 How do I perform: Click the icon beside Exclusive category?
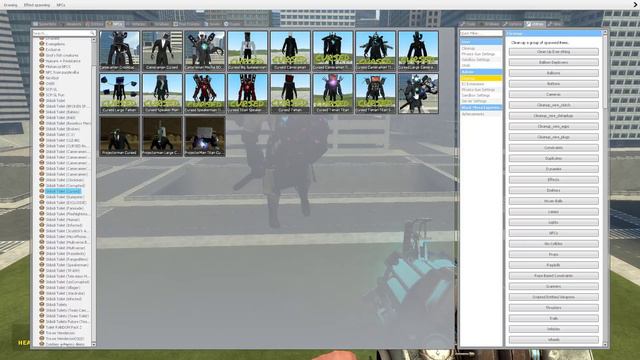pyautogui.click(x=42, y=49)
